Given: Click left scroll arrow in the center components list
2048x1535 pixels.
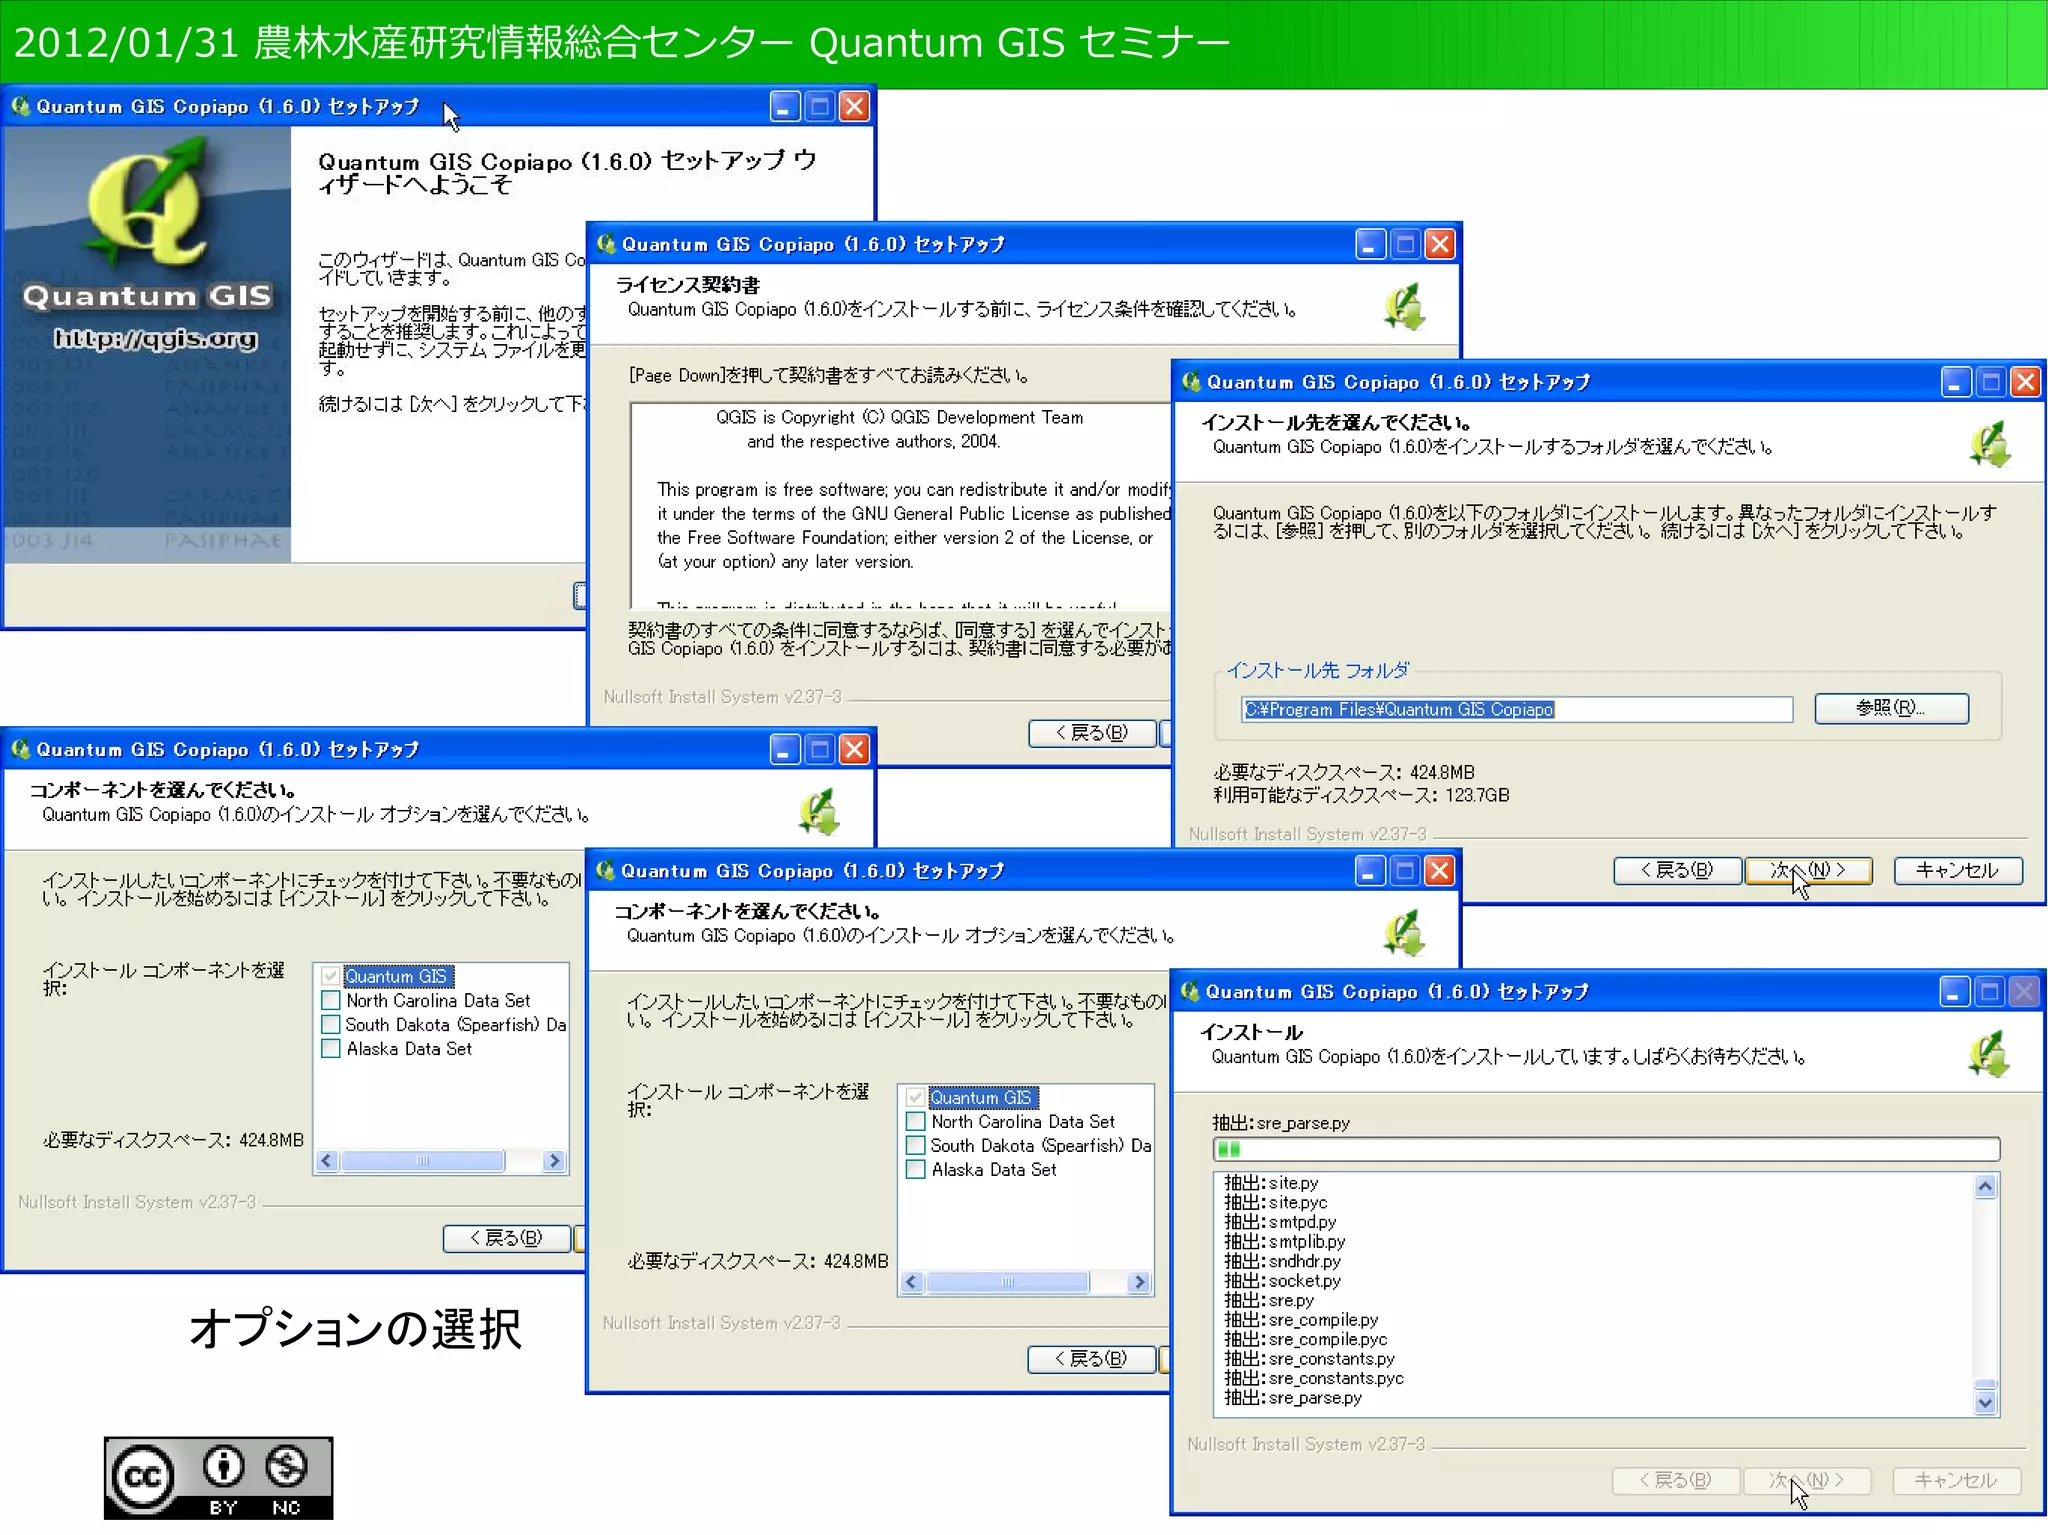Looking at the screenshot, I should 911,1282.
